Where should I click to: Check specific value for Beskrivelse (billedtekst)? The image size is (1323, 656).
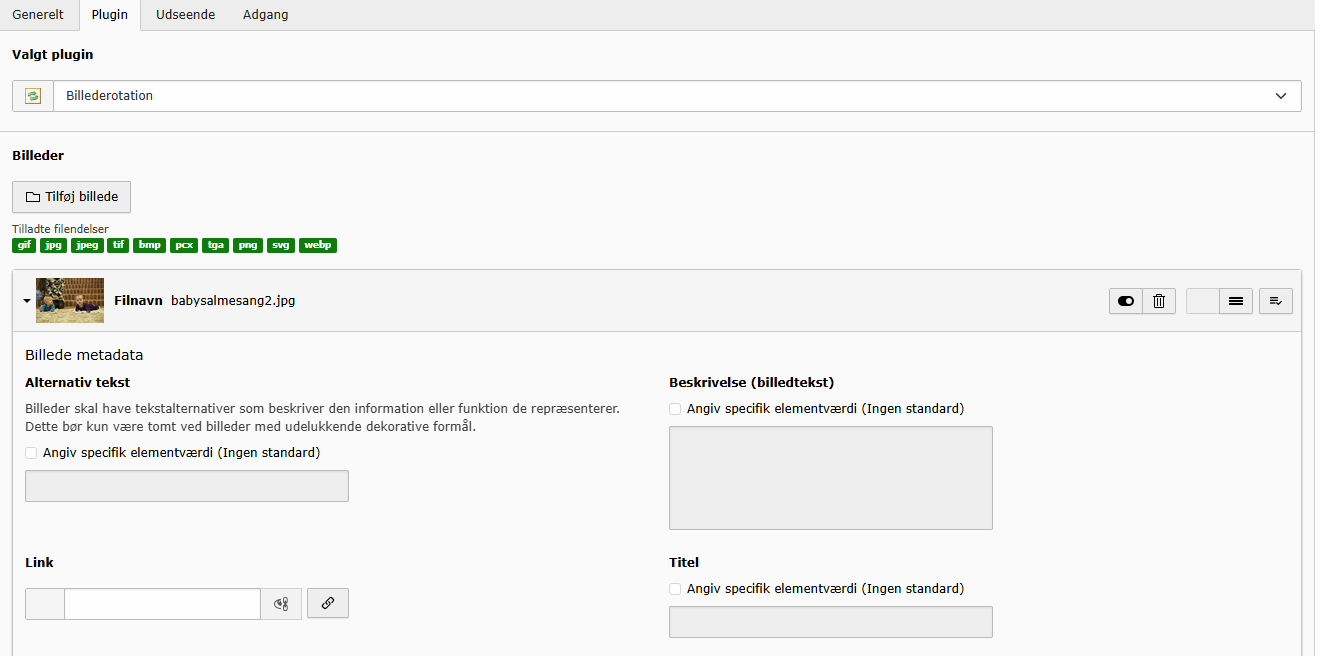(676, 409)
